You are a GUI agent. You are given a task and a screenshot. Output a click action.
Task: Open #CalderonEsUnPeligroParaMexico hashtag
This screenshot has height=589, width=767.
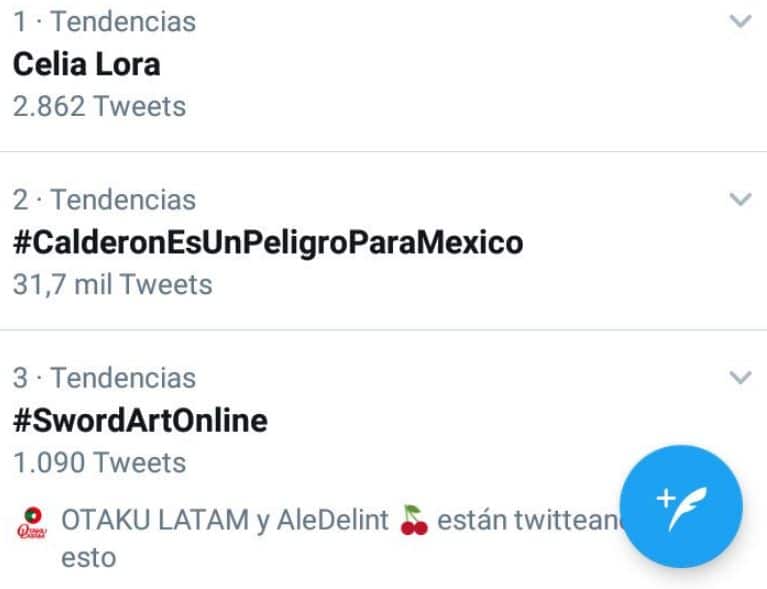[x=268, y=243]
